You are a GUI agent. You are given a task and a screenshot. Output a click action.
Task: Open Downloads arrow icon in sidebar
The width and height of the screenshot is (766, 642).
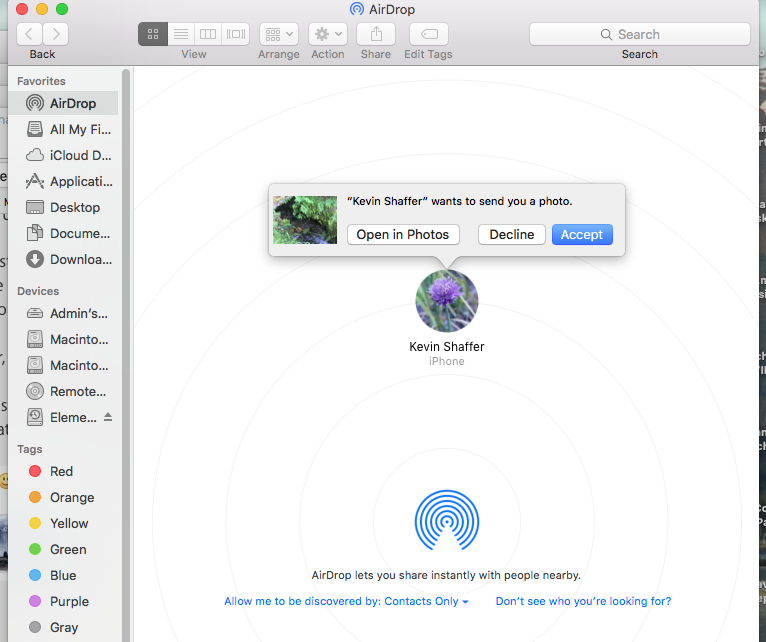tap(35, 259)
